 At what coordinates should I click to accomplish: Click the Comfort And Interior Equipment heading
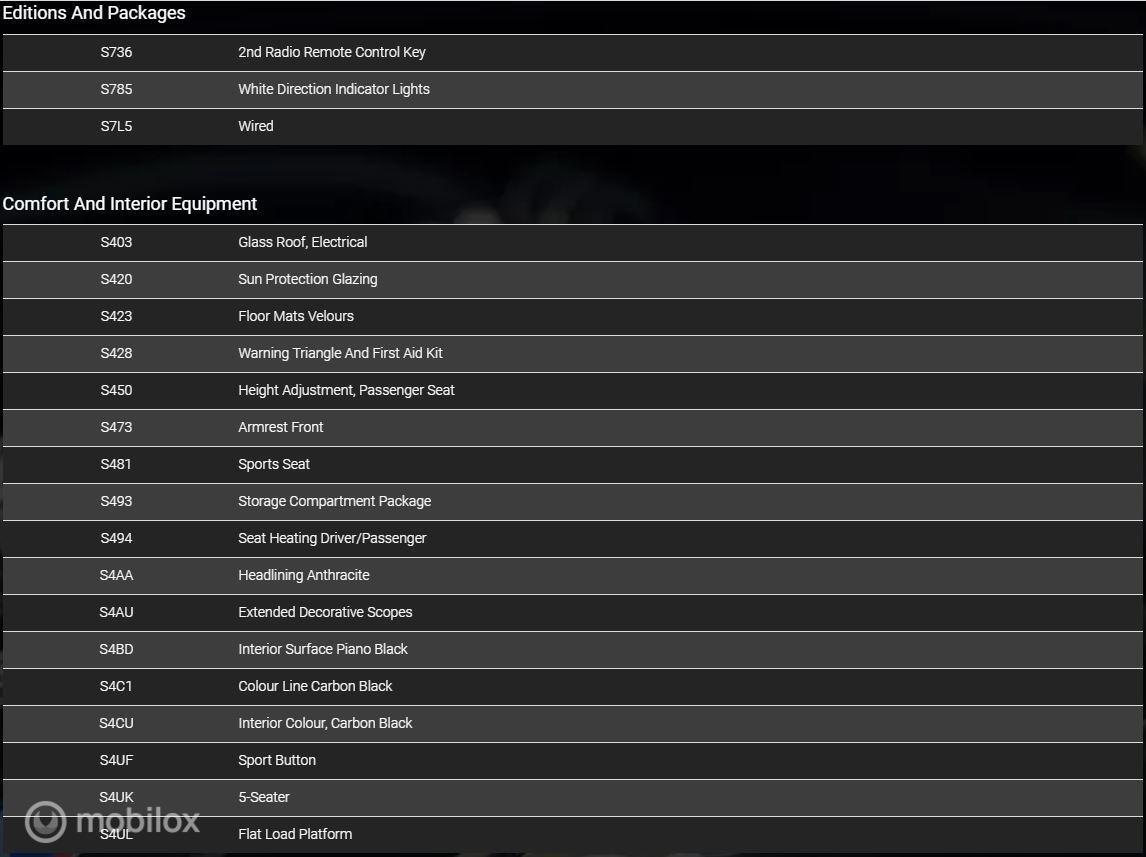click(x=130, y=204)
